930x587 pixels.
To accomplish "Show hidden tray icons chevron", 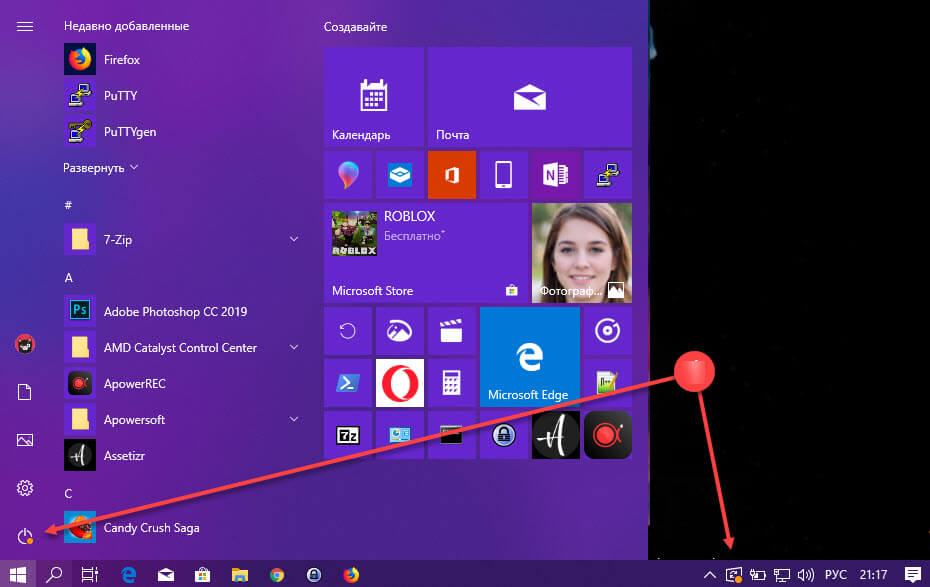I will [x=709, y=574].
